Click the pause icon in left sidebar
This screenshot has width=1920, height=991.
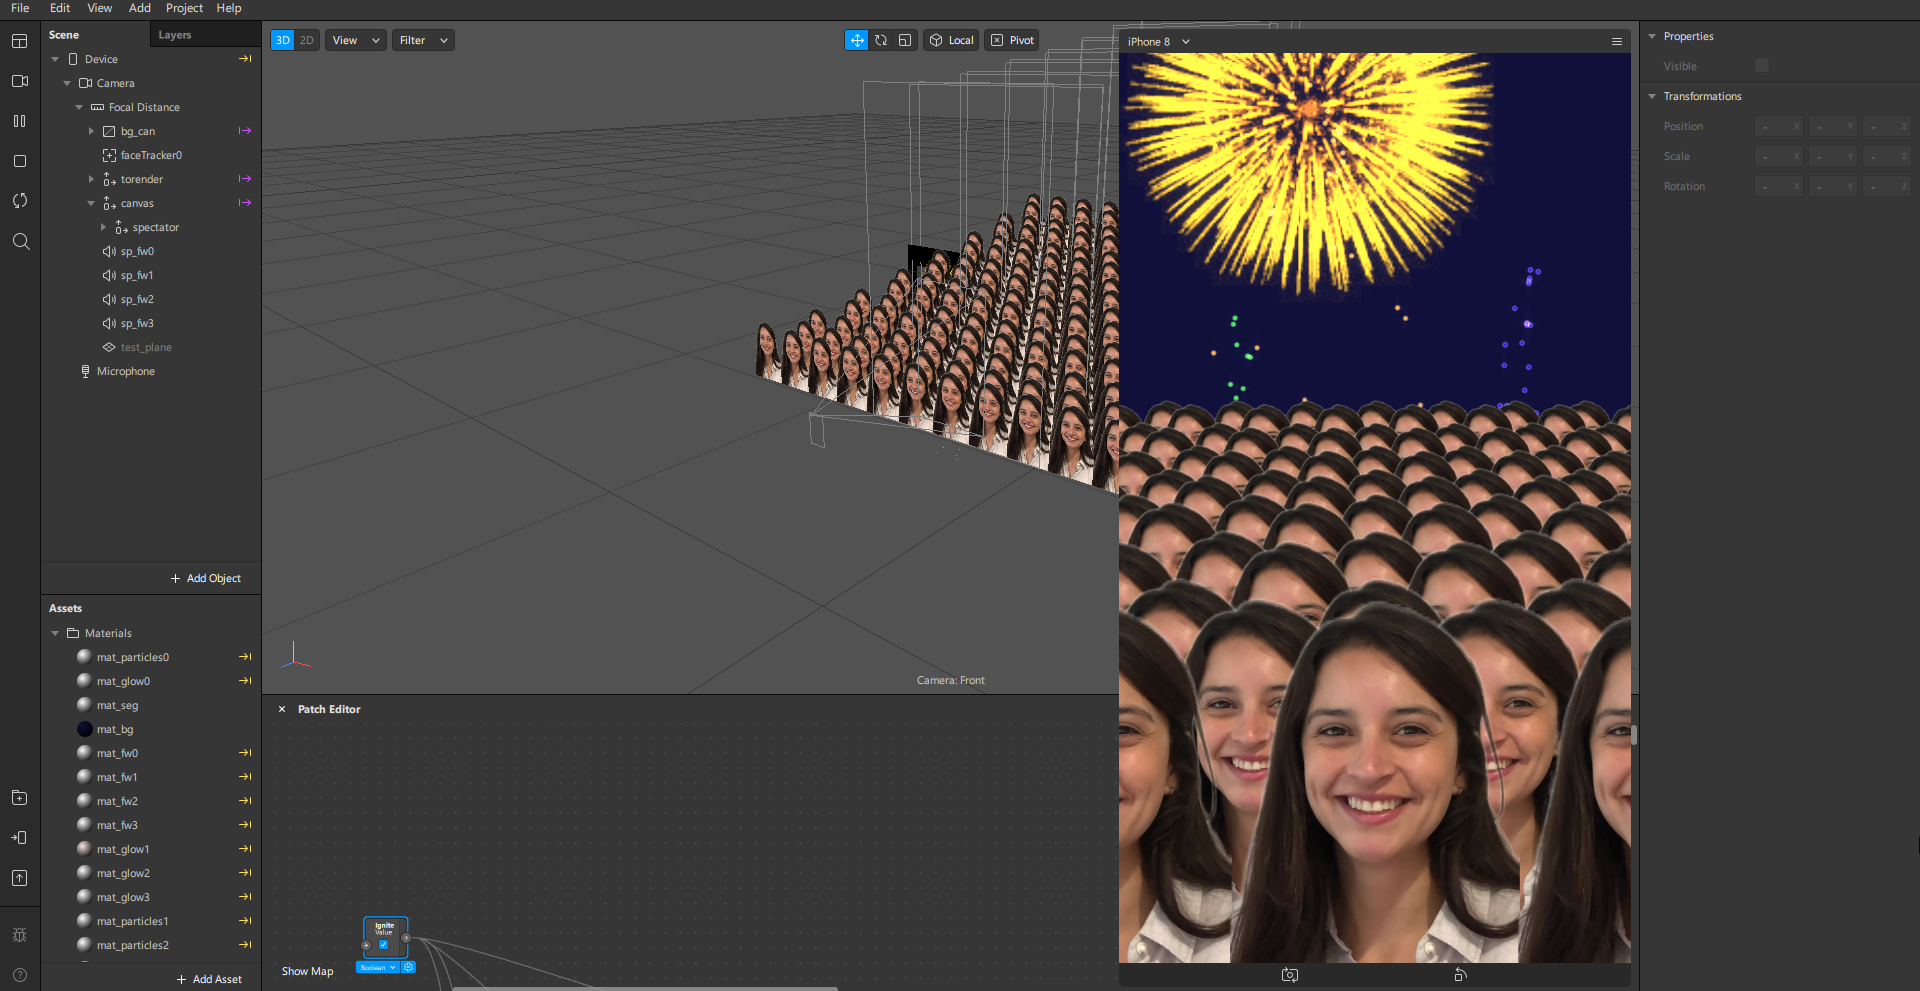(20, 121)
